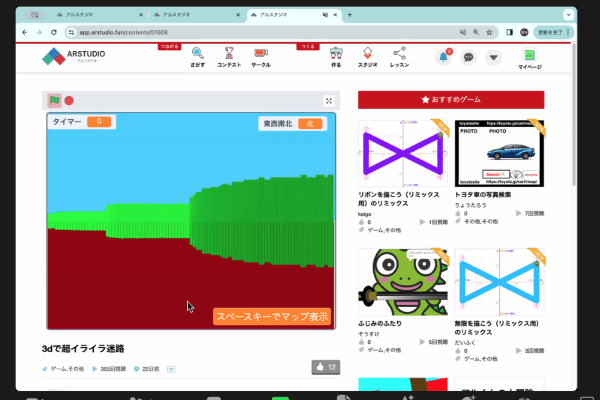Open ふじみのふたり title link
Viewport: 600px width, 400px height.
[x=380, y=323]
